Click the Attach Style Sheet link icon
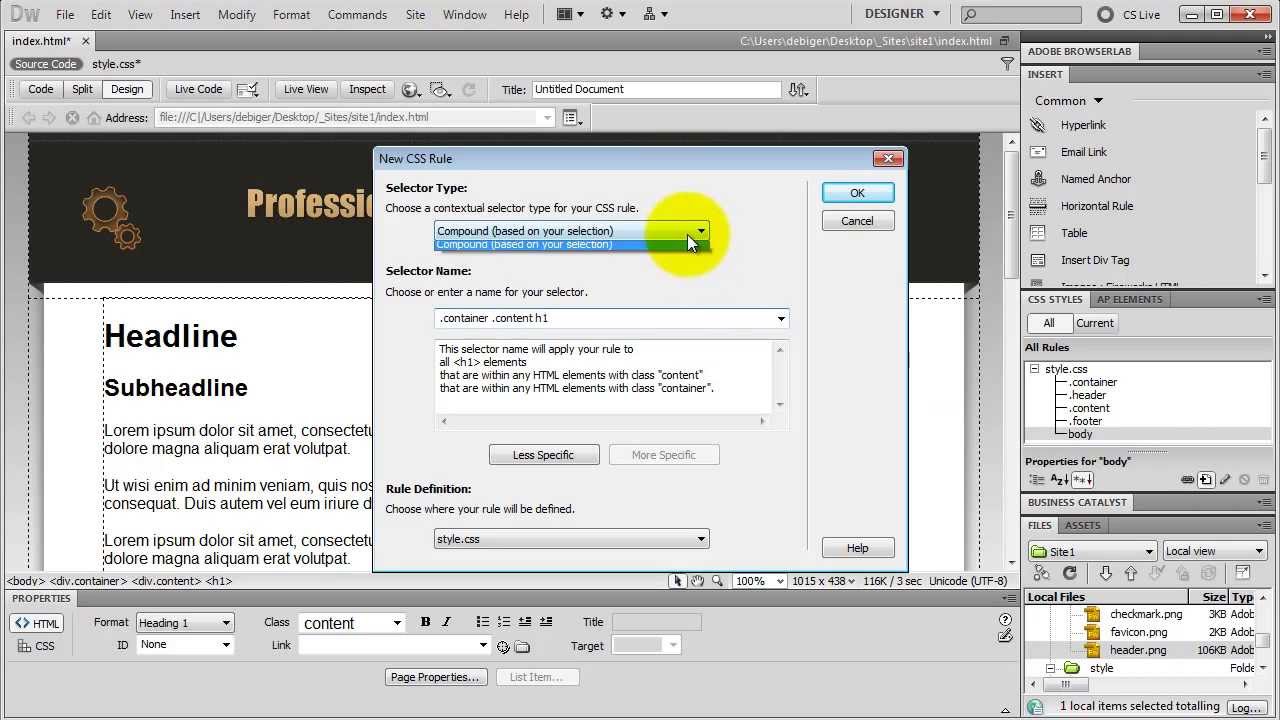Viewport: 1280px width, 720px height. point(1187,480)
